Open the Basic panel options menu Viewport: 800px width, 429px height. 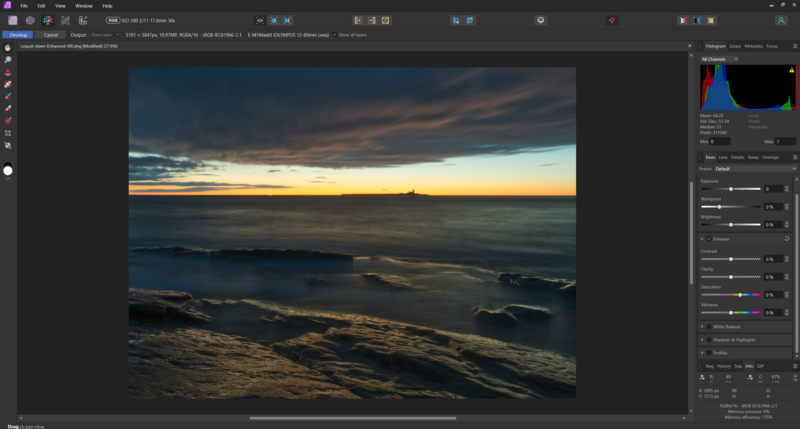[794, 157]
